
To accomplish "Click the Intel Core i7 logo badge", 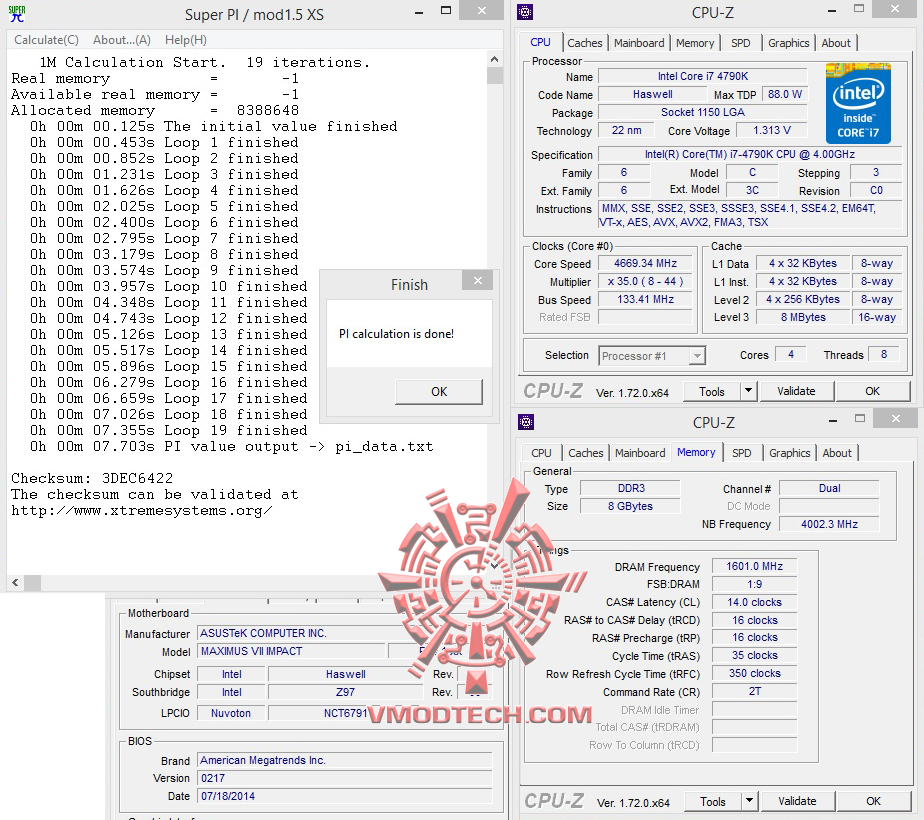I will click(858, 103).
